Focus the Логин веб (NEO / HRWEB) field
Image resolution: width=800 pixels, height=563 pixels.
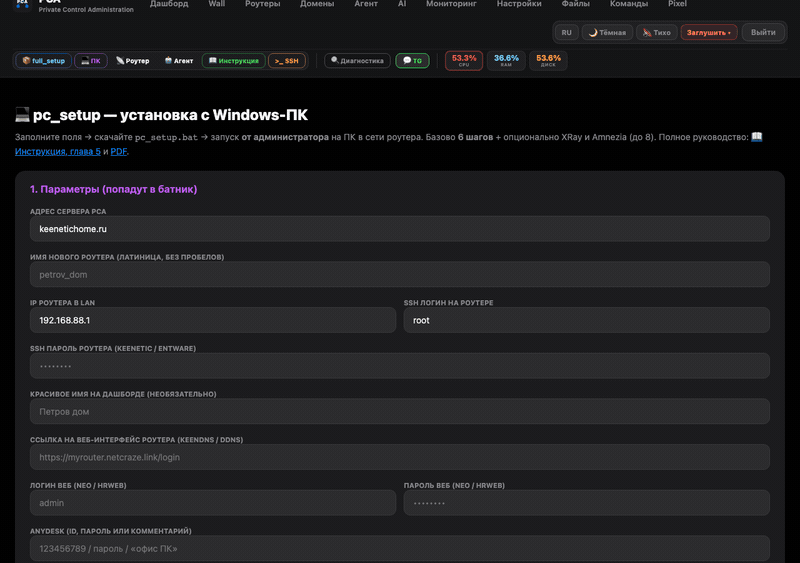point(213,503)
